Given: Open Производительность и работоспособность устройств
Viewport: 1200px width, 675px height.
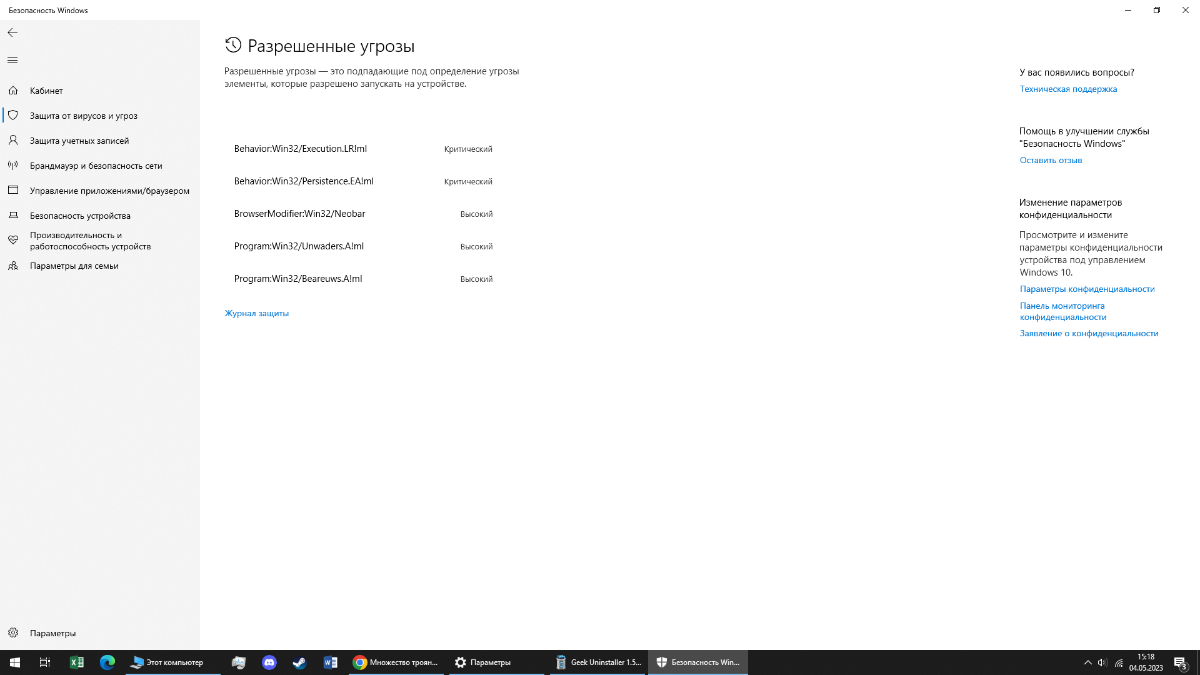Looking at the screenshot, I should [100, 240].
